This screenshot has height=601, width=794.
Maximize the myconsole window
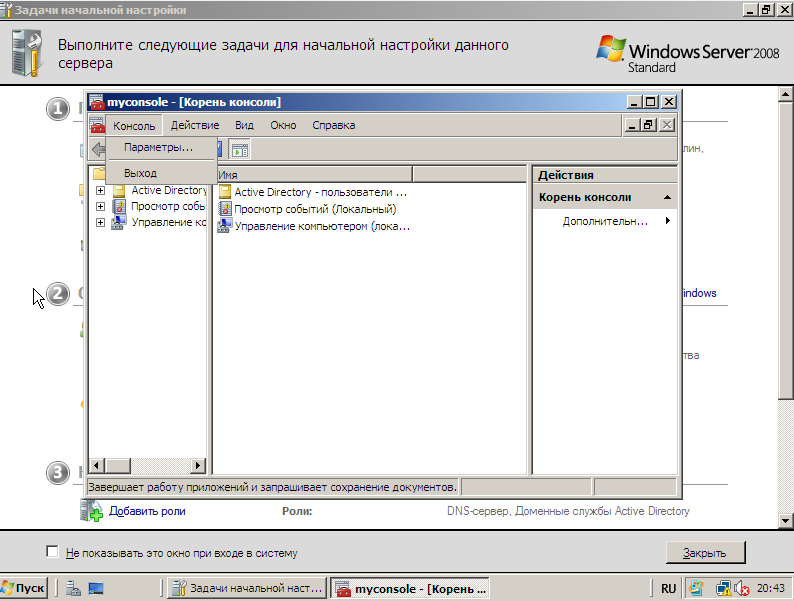[650, 102]
